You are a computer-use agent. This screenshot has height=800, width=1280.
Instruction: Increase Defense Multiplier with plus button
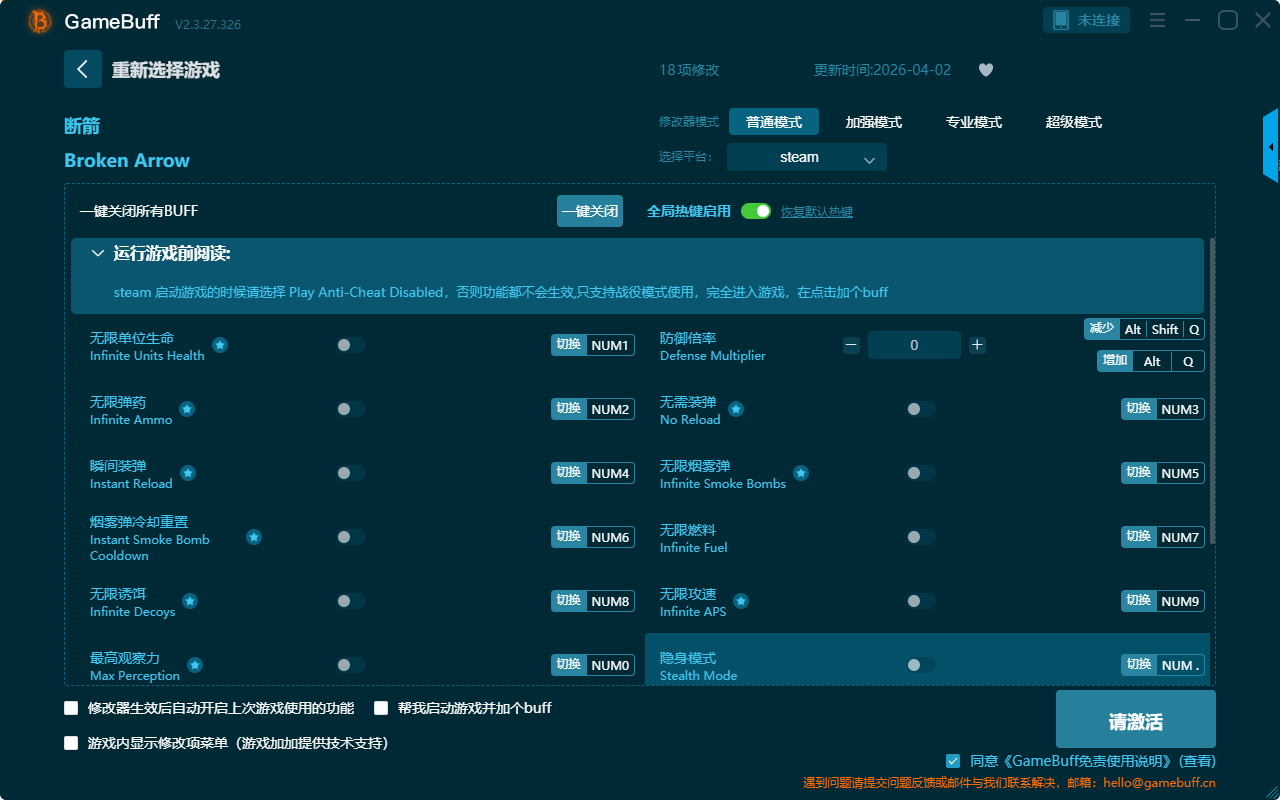(977, 345)
